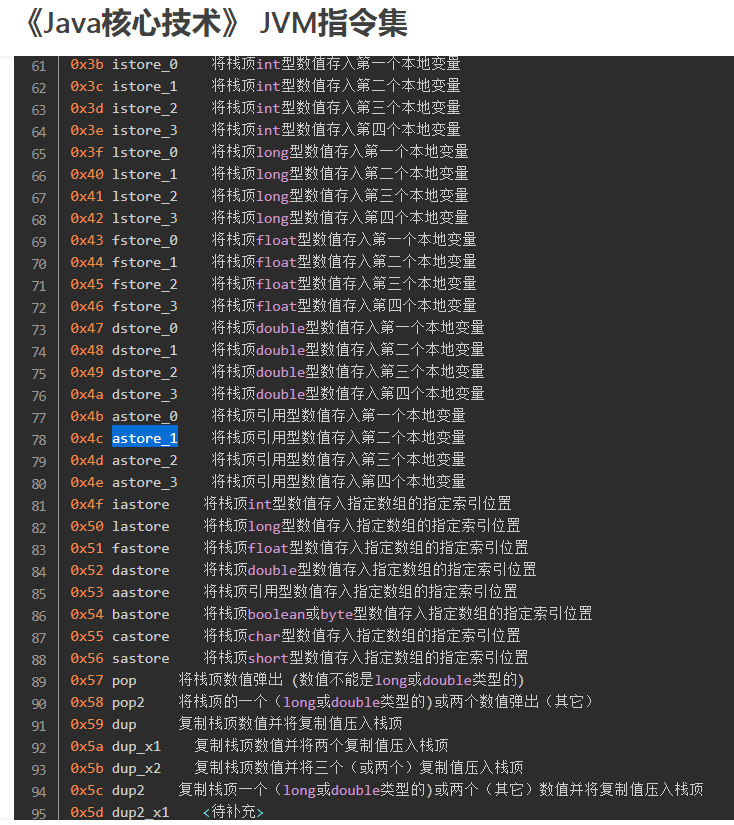Select the astore_2 instruction text
Image resolution: width=734 pixels, height=825 pixels.
145,460
